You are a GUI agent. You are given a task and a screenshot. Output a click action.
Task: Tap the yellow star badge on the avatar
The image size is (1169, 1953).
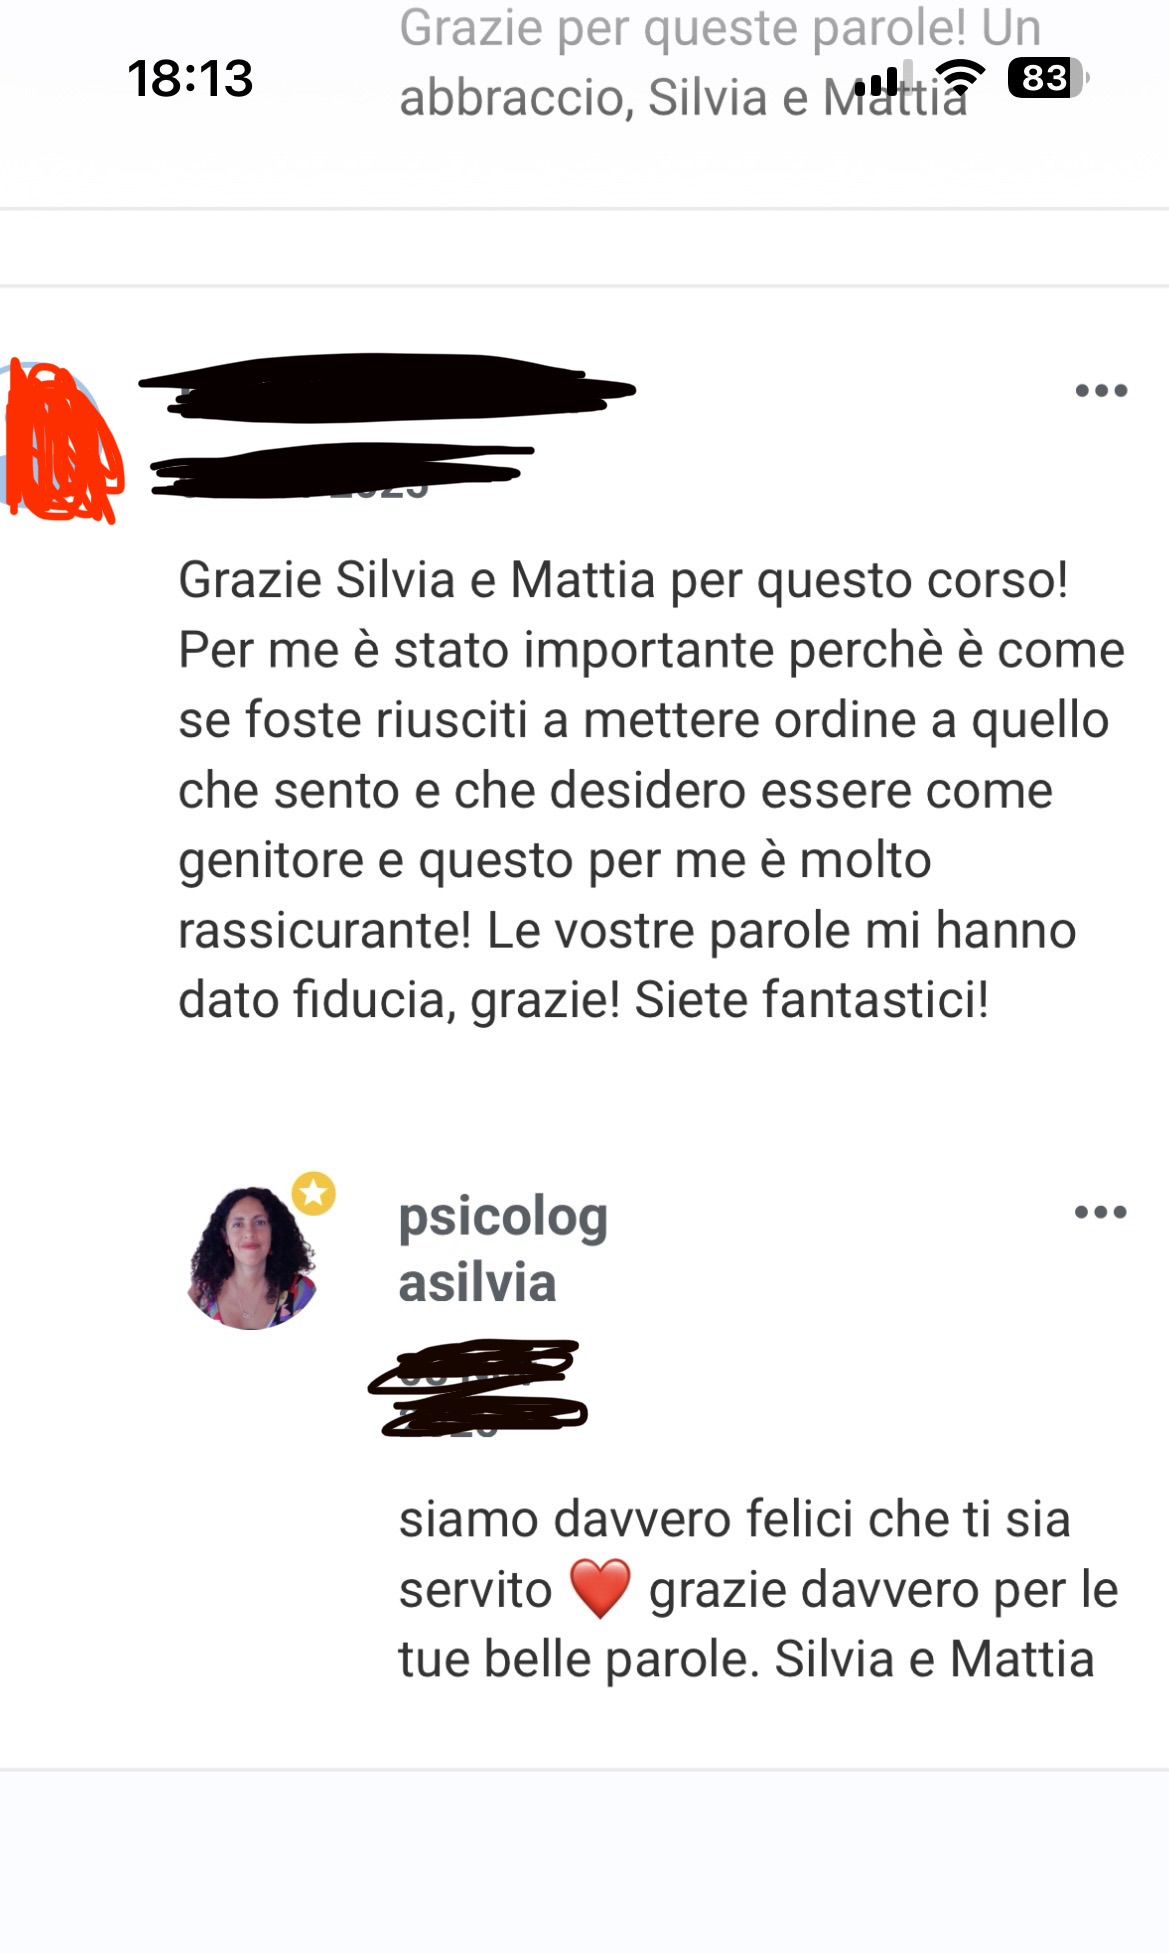pos(314,1193)
